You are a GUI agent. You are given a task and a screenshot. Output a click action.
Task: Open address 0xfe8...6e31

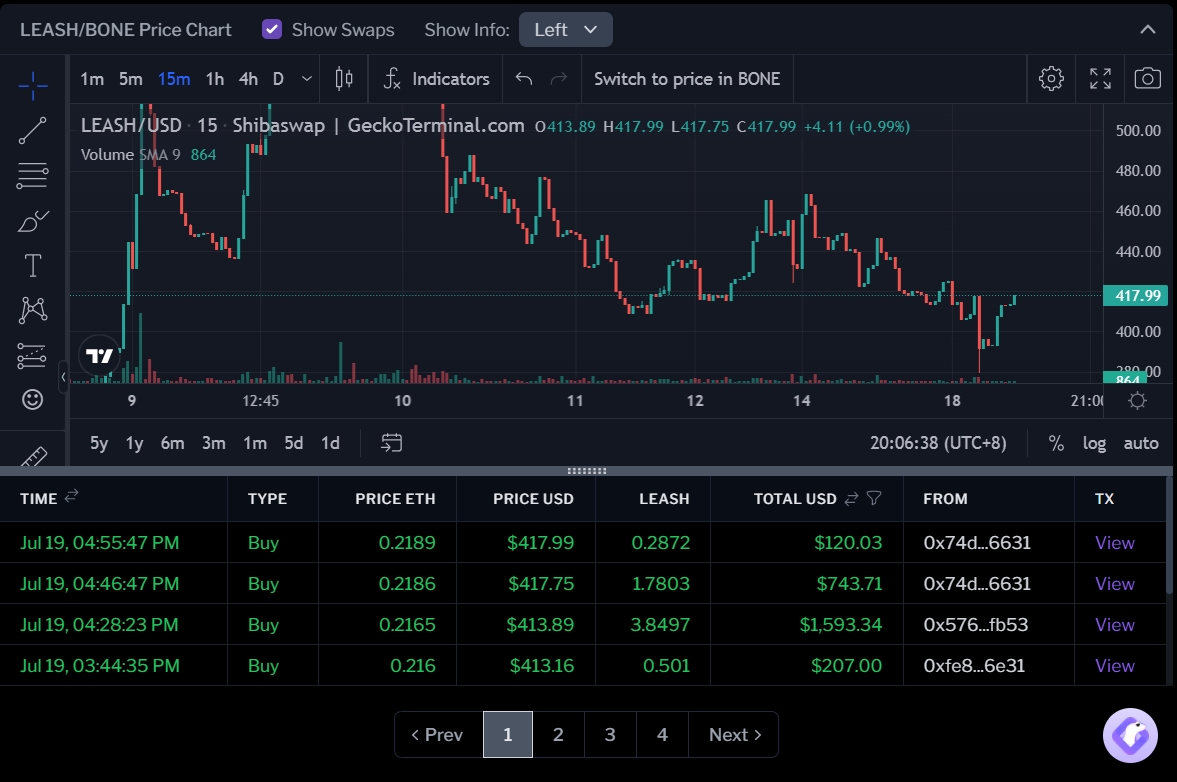pyautogui.click(x=974, y=666)
